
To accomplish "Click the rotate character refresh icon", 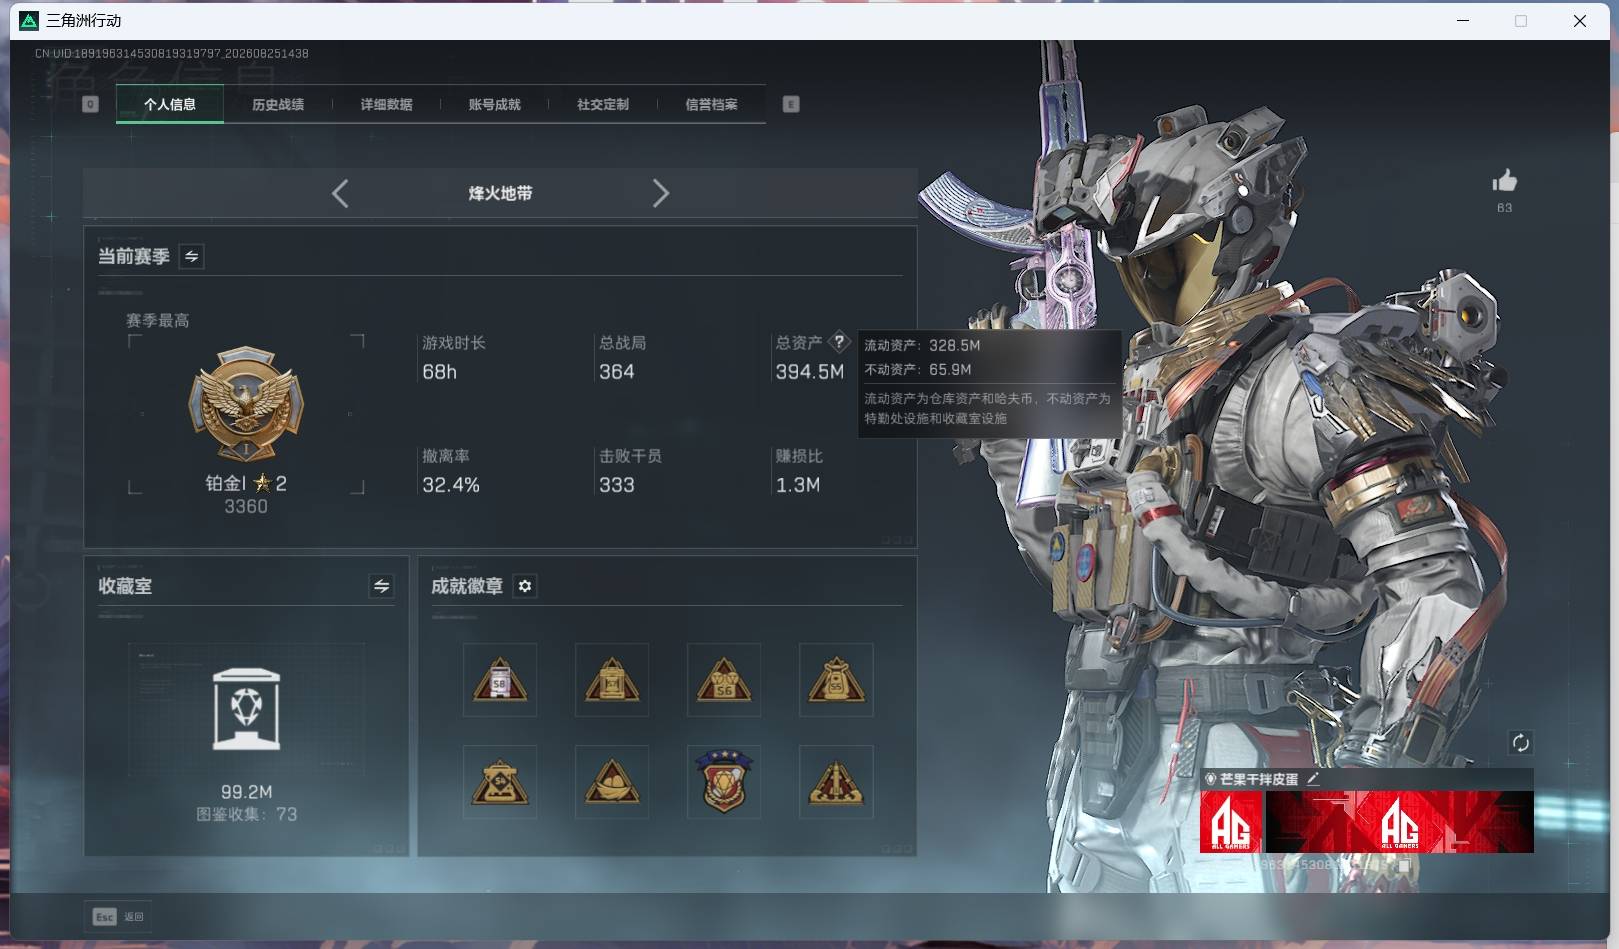I will pyautogui.click(x=1521, y=742).
